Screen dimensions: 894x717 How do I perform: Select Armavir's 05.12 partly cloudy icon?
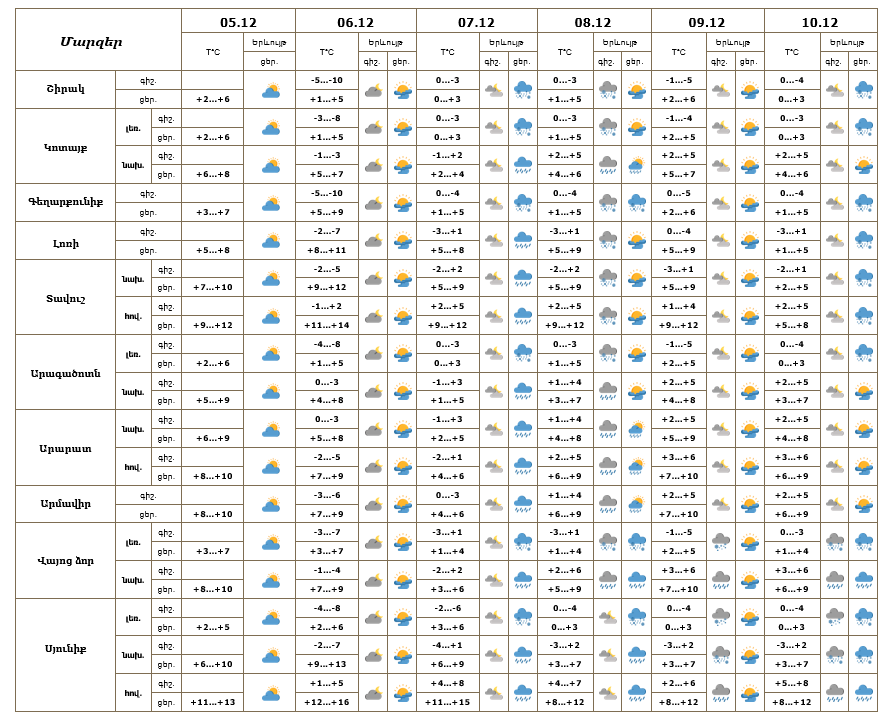point(270,505)
